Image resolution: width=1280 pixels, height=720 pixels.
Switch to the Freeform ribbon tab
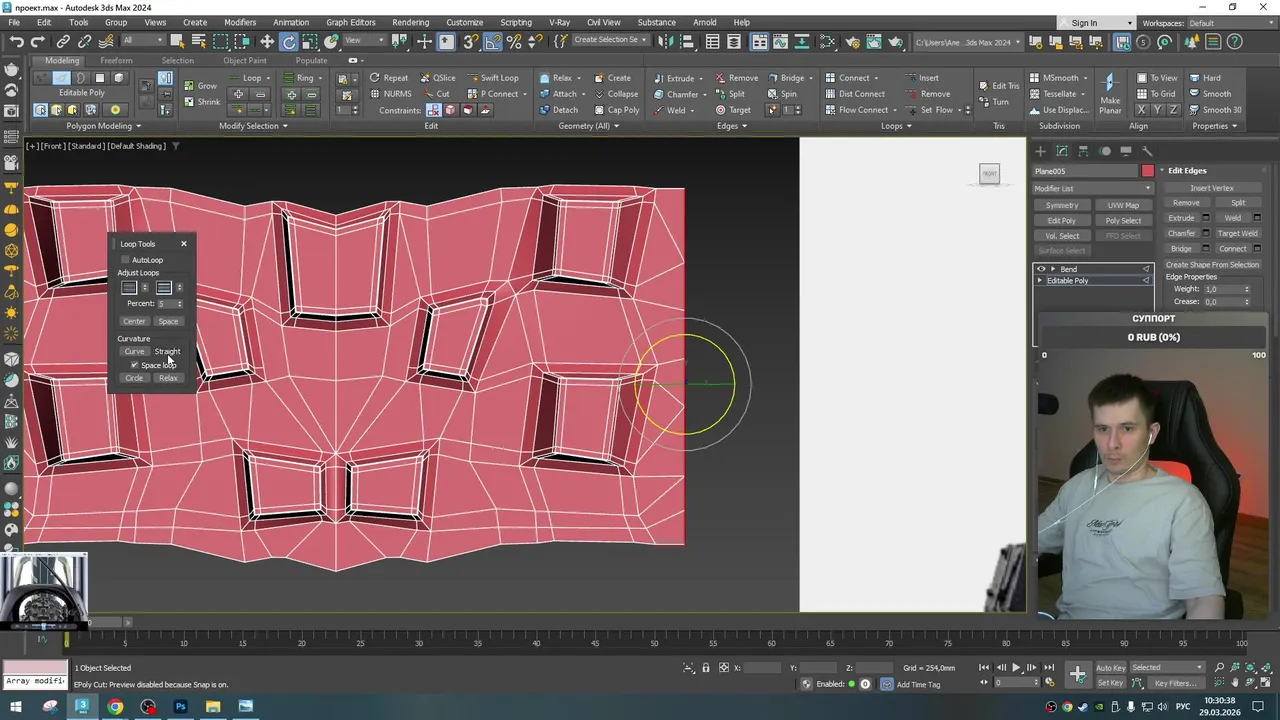coord(116,60)
